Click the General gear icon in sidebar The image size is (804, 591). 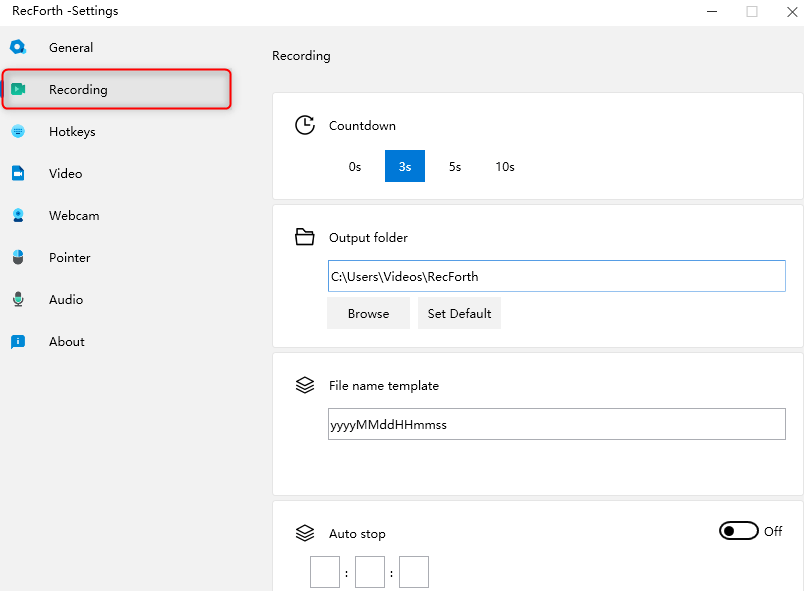tap(18, 47)
